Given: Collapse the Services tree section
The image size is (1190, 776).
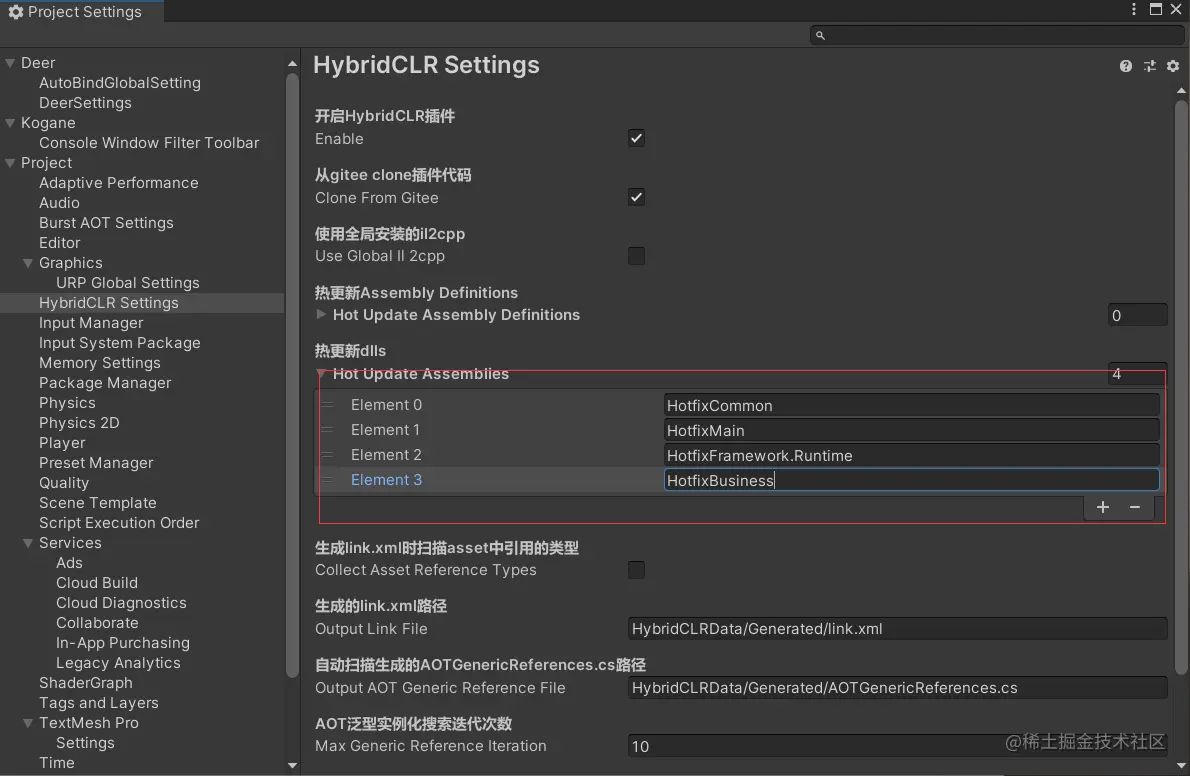Looking at the screenshot, I should pos(28,543).
